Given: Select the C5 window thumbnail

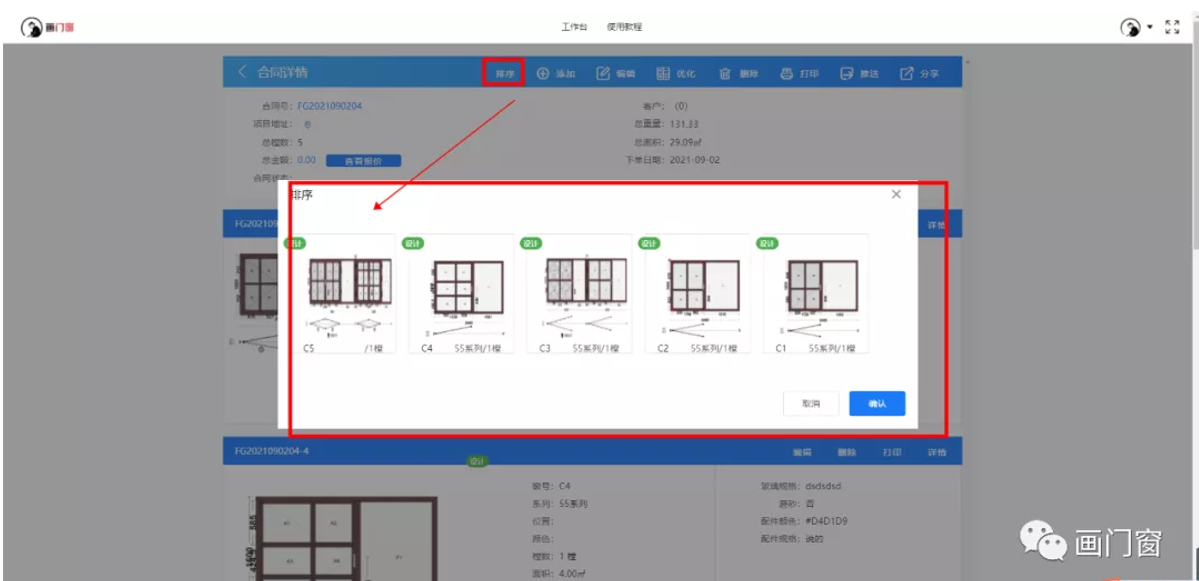Looking at the screenshot, I should (343, 294).
